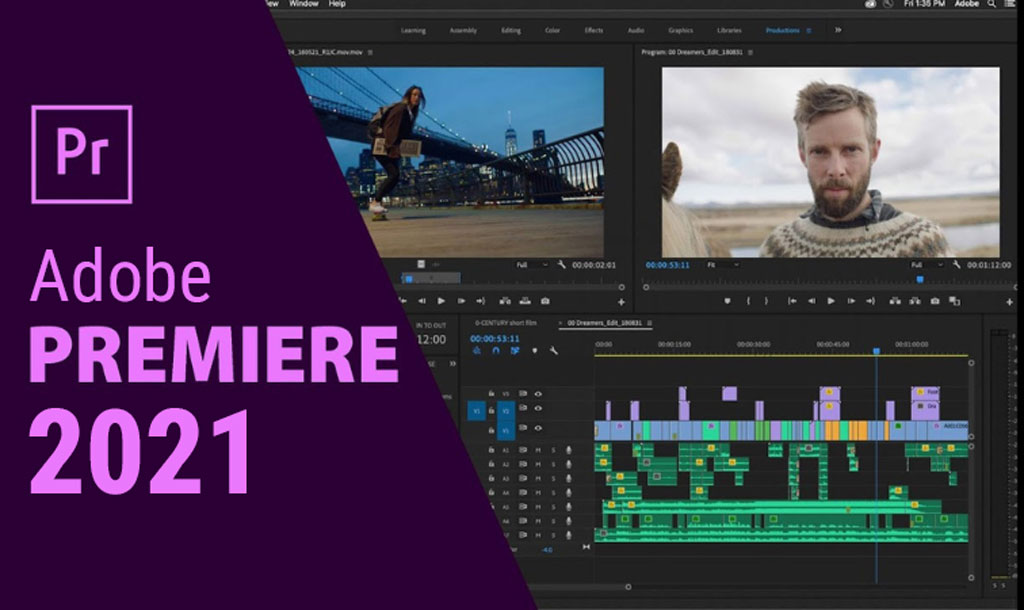
Task: Toggle lock on audio track A1
Action: tap(491, 451)
